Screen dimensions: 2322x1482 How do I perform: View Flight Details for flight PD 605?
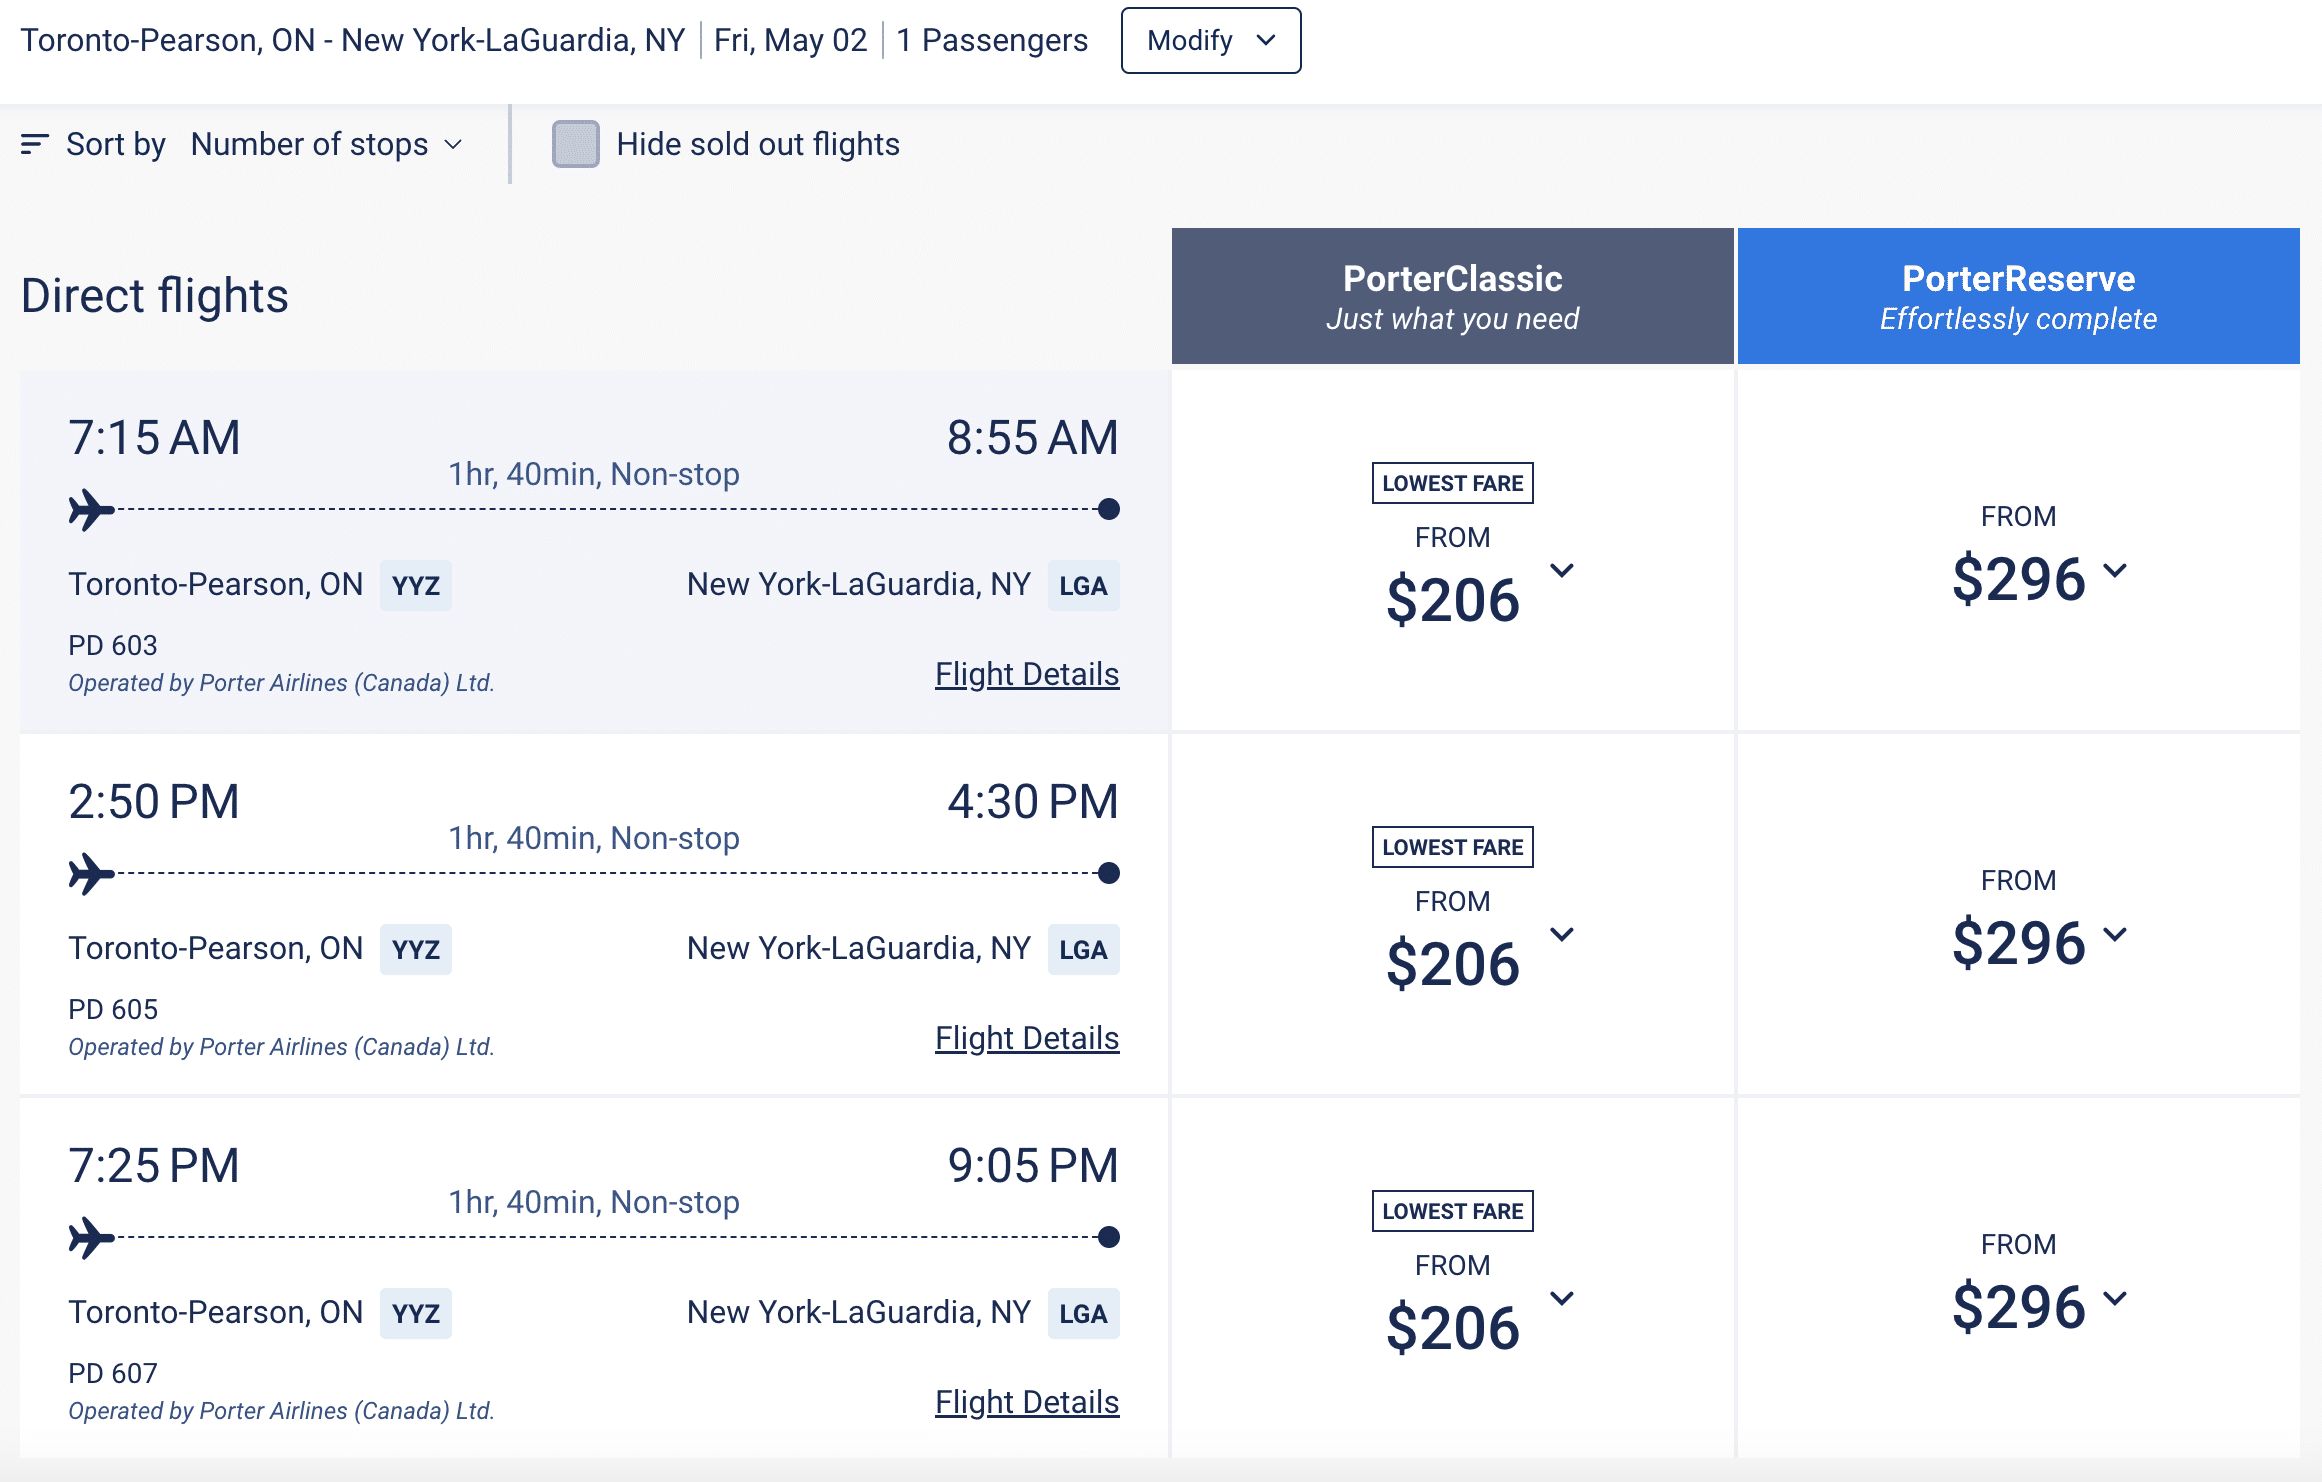[x=1027, y=1039]
